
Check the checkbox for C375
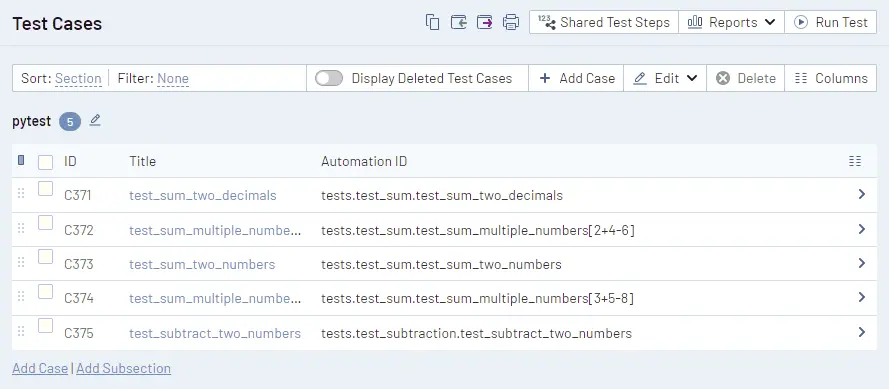45,325
